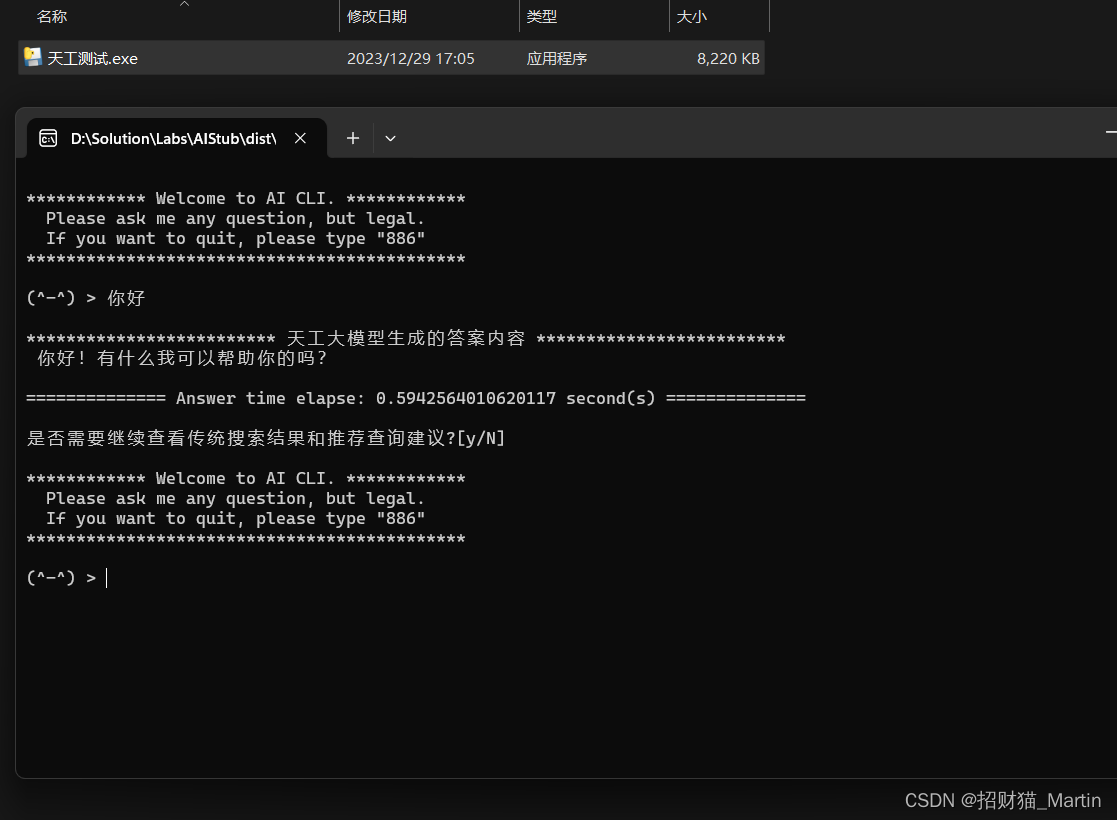Click the 你好 input after the first prompt
Image resolution: width=1117 pixels, height=820 pixels.
pos(126,298)
